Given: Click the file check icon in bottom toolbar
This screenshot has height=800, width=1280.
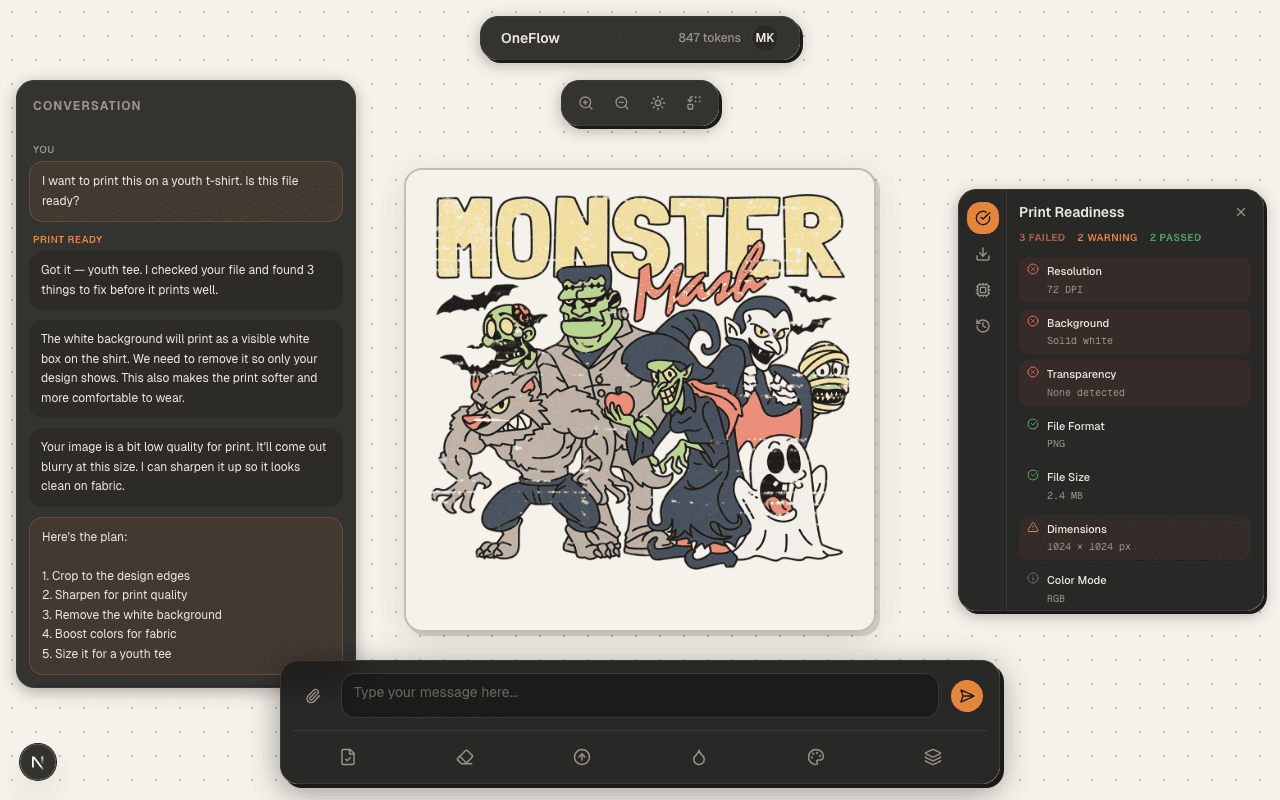Looking at the screenshot, I should tap(348, 757).
